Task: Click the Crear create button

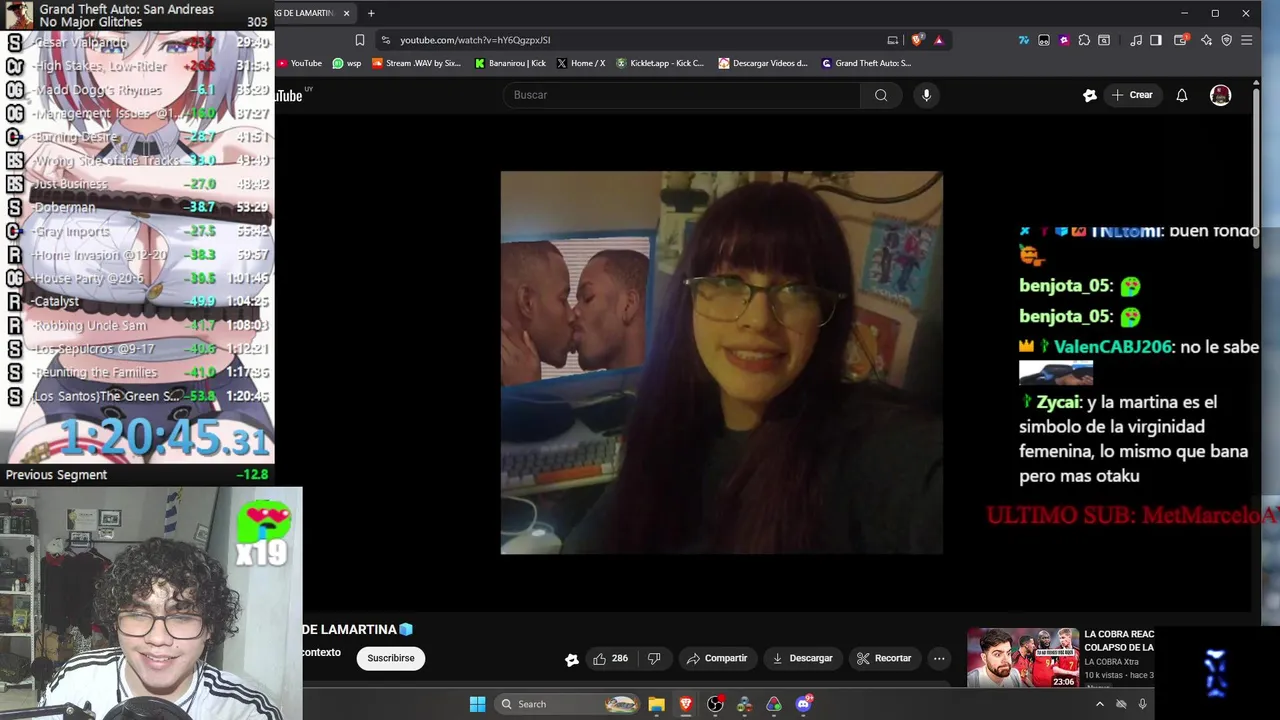Action: (x=1131, y=95)
